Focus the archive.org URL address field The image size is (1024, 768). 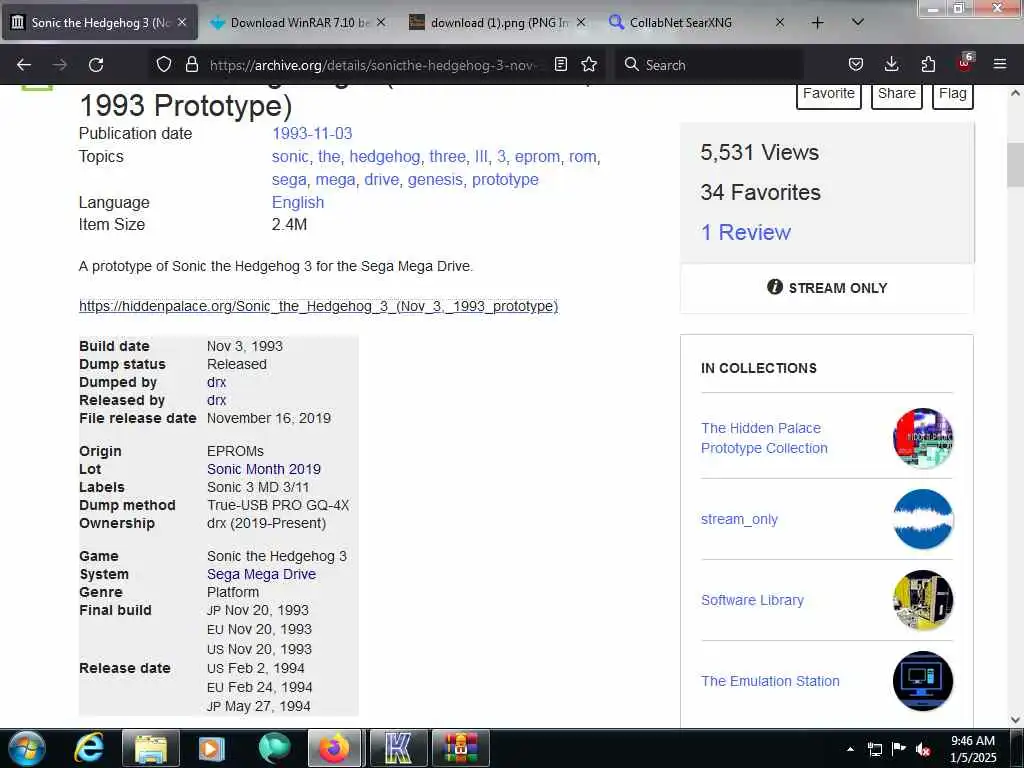pyautogui.click(x=374, y=65)
